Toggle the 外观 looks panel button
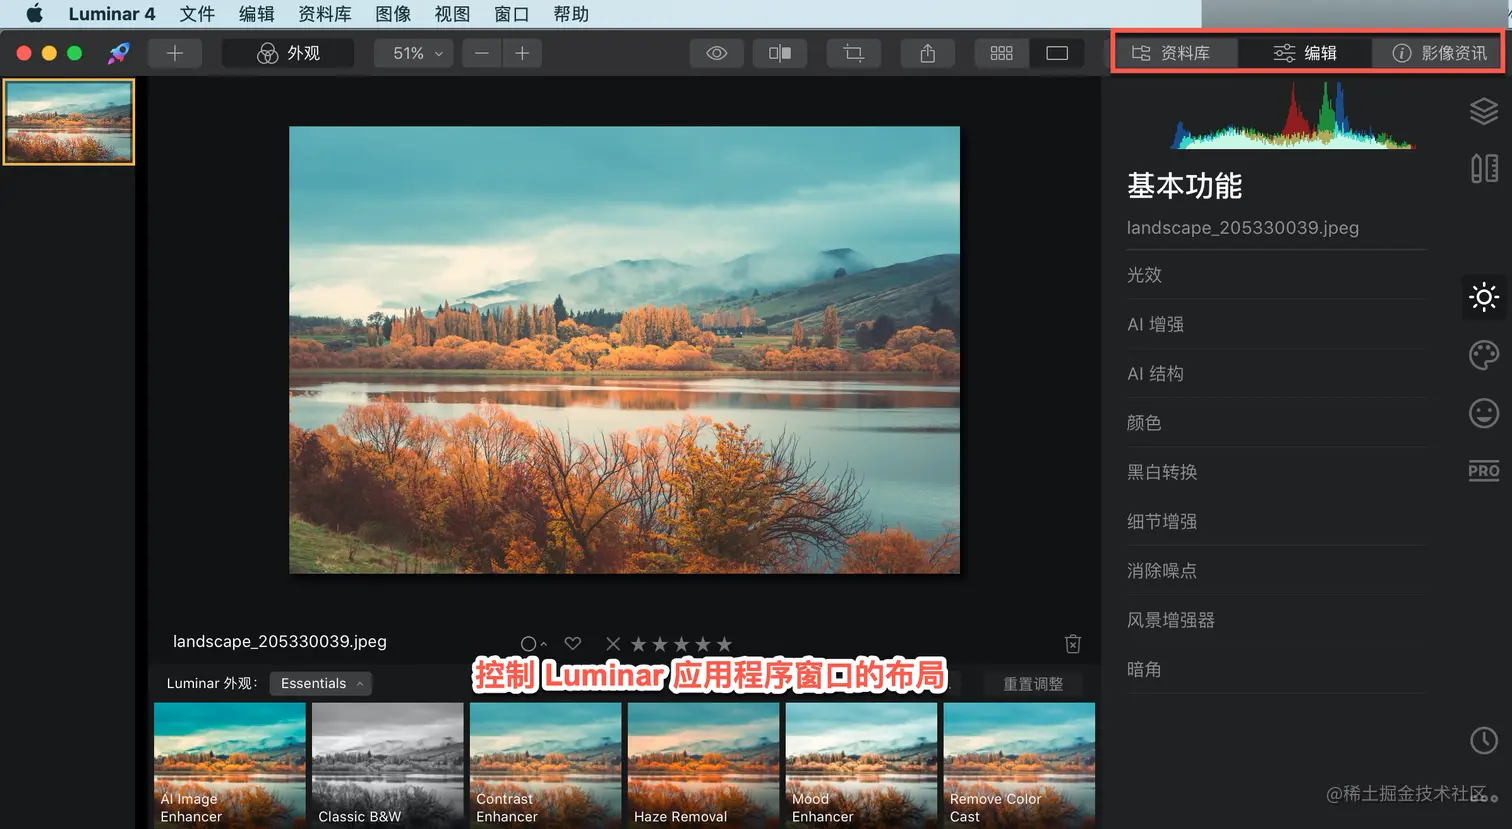Image resolution: width=1512 pixels, height=829 pixels. click(x=289, y=53)
